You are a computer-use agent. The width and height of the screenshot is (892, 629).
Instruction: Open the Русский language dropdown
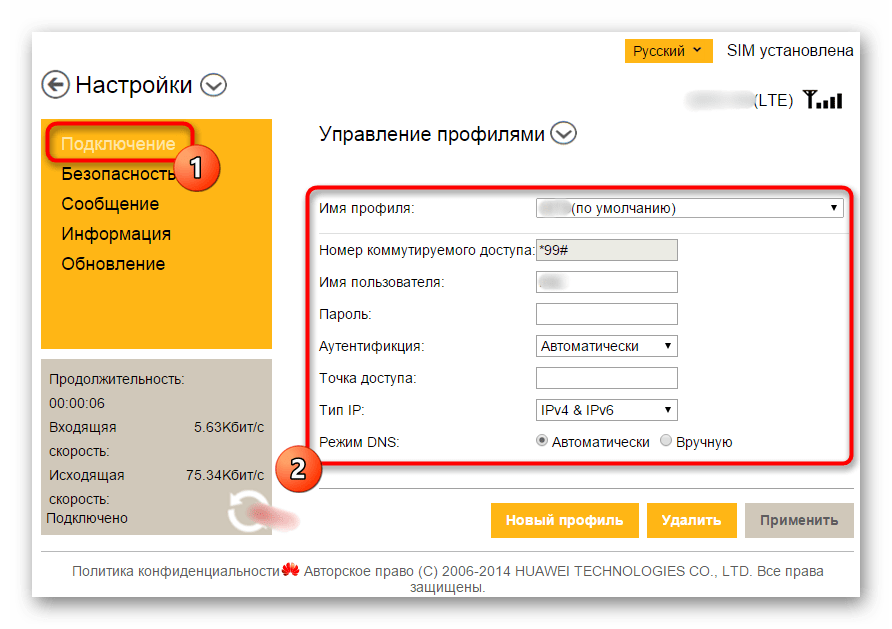pos(668,51)
